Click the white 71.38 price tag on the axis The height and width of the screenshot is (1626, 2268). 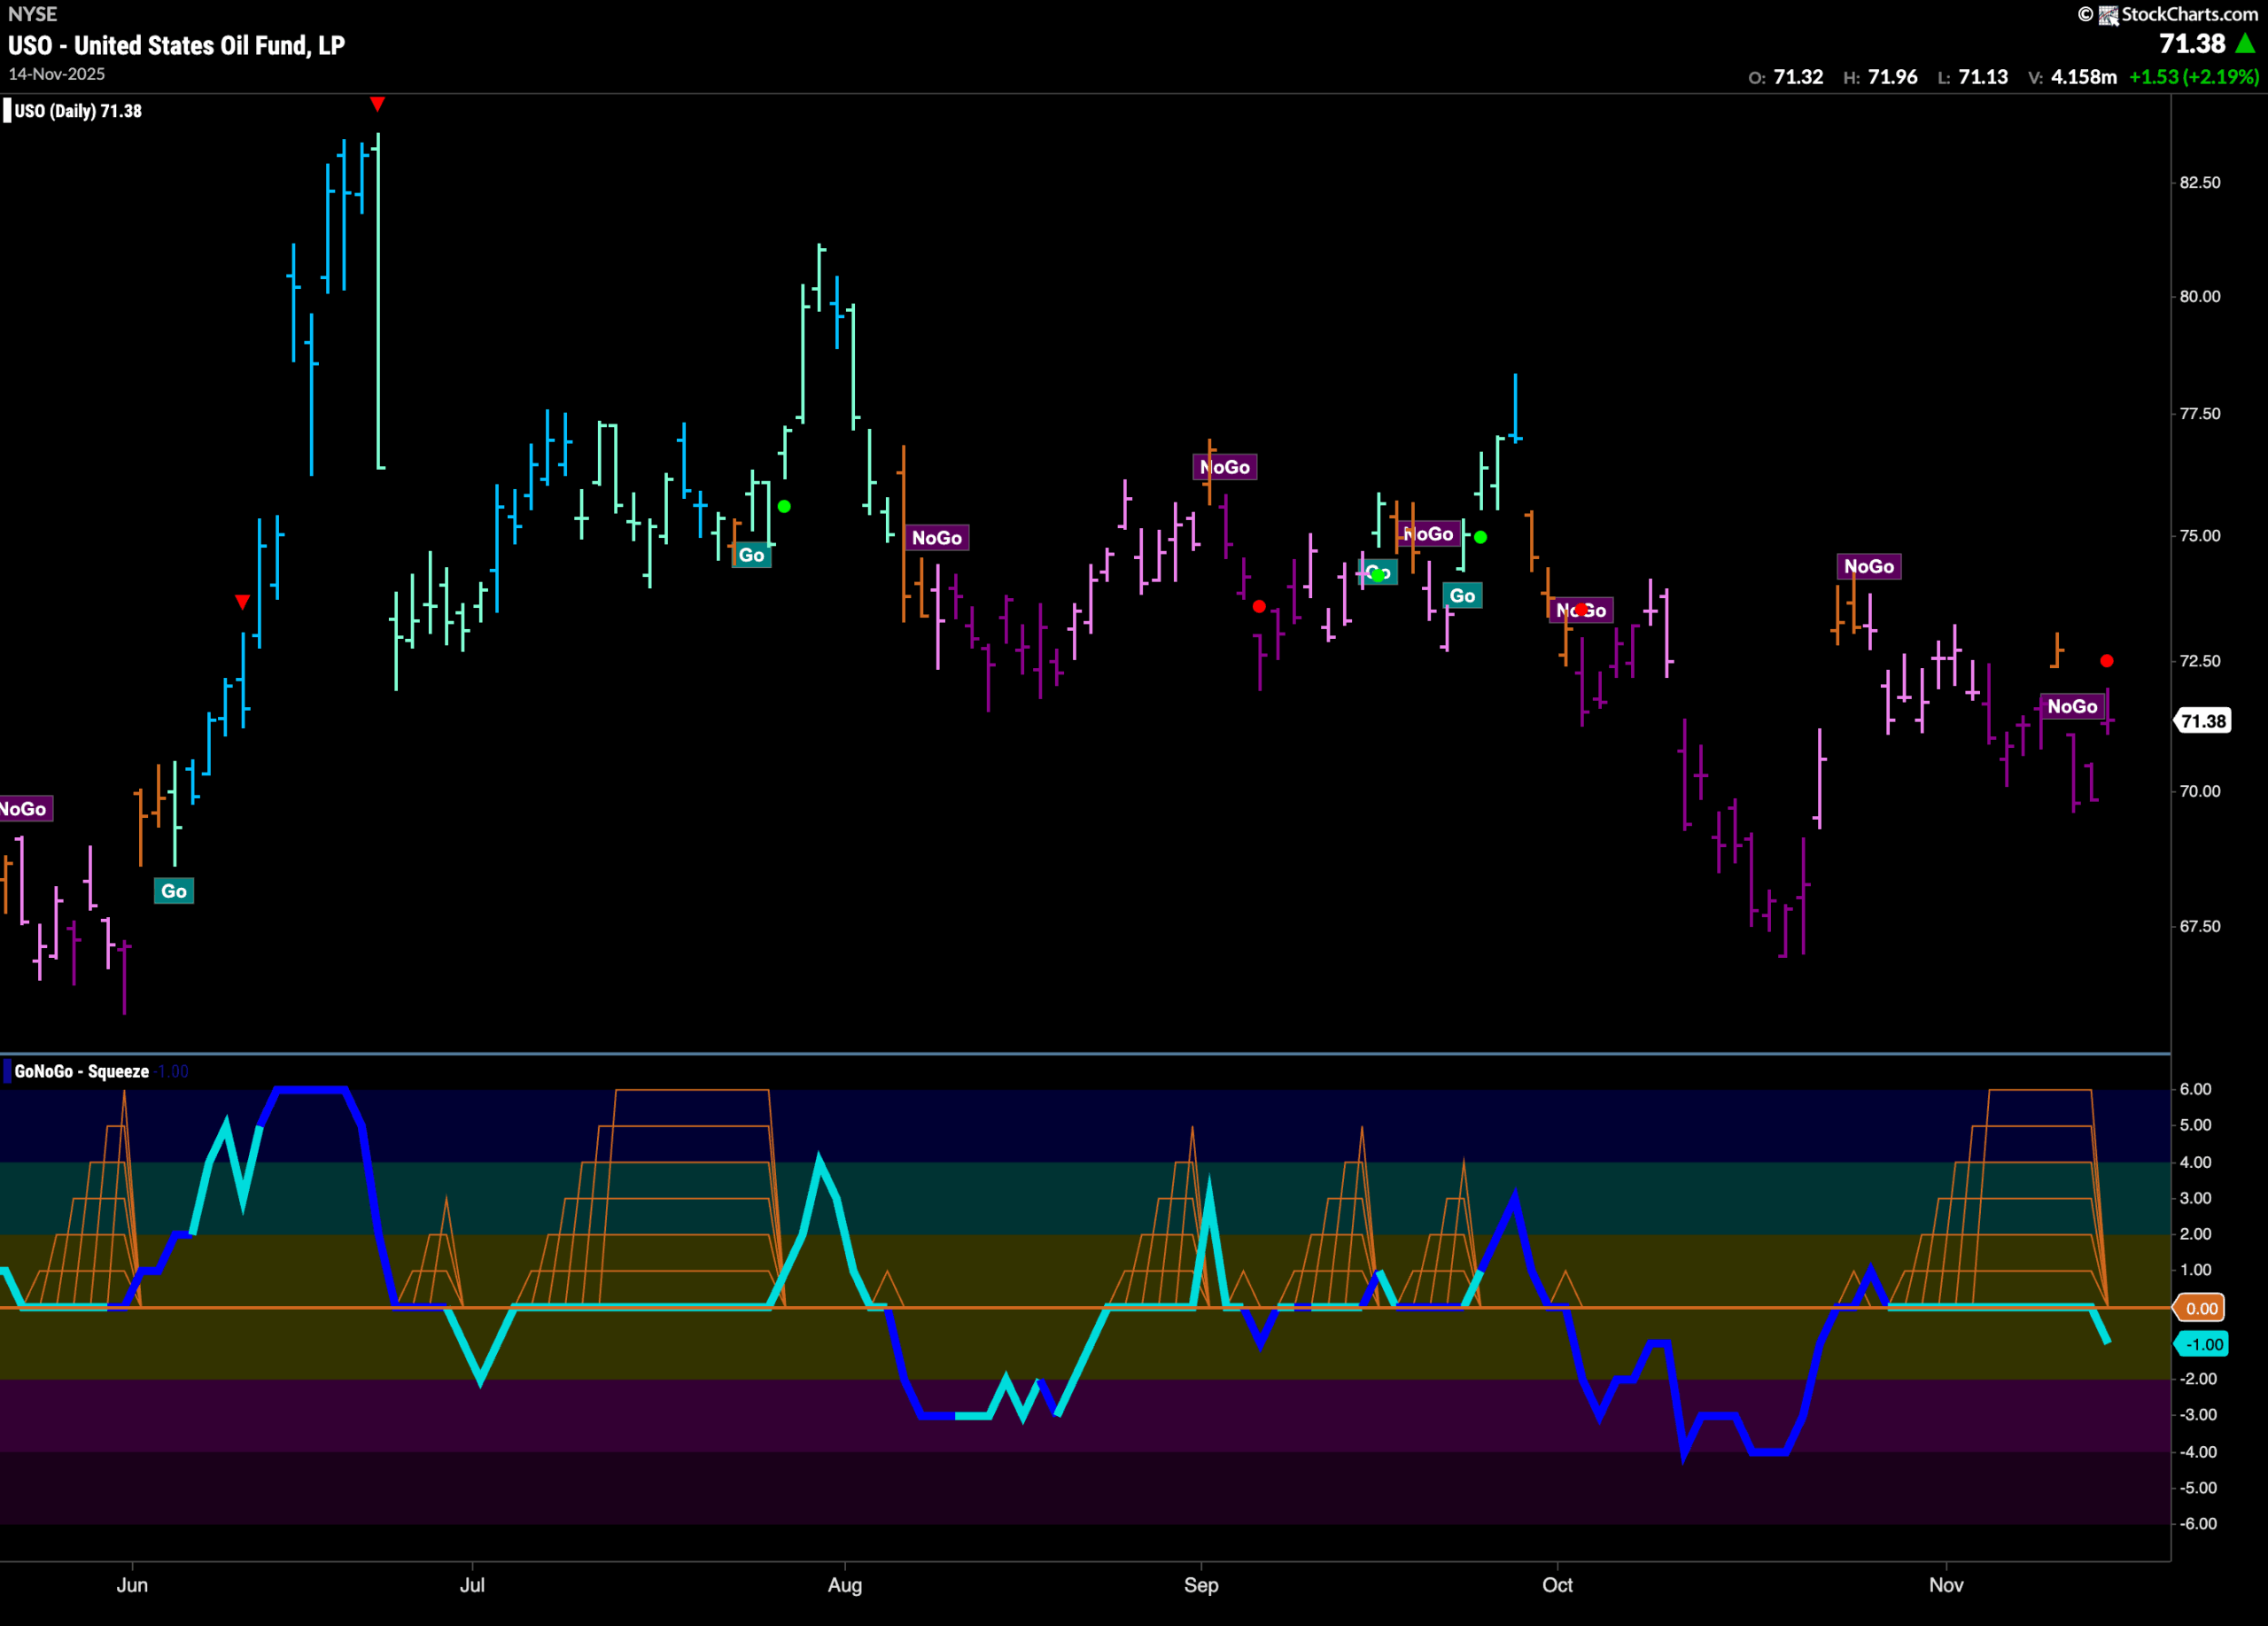(x=2203, y=721)
